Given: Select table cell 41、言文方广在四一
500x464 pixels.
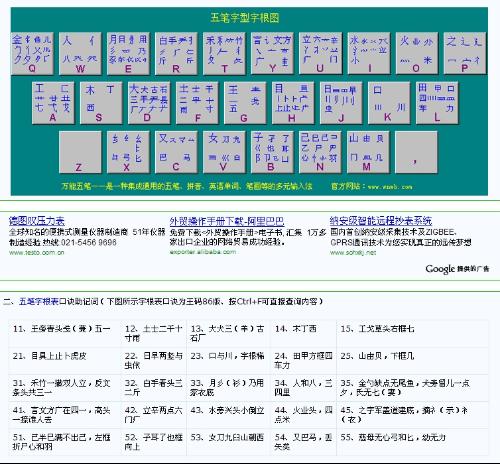Looking at the screenshot, I should 65,415.
